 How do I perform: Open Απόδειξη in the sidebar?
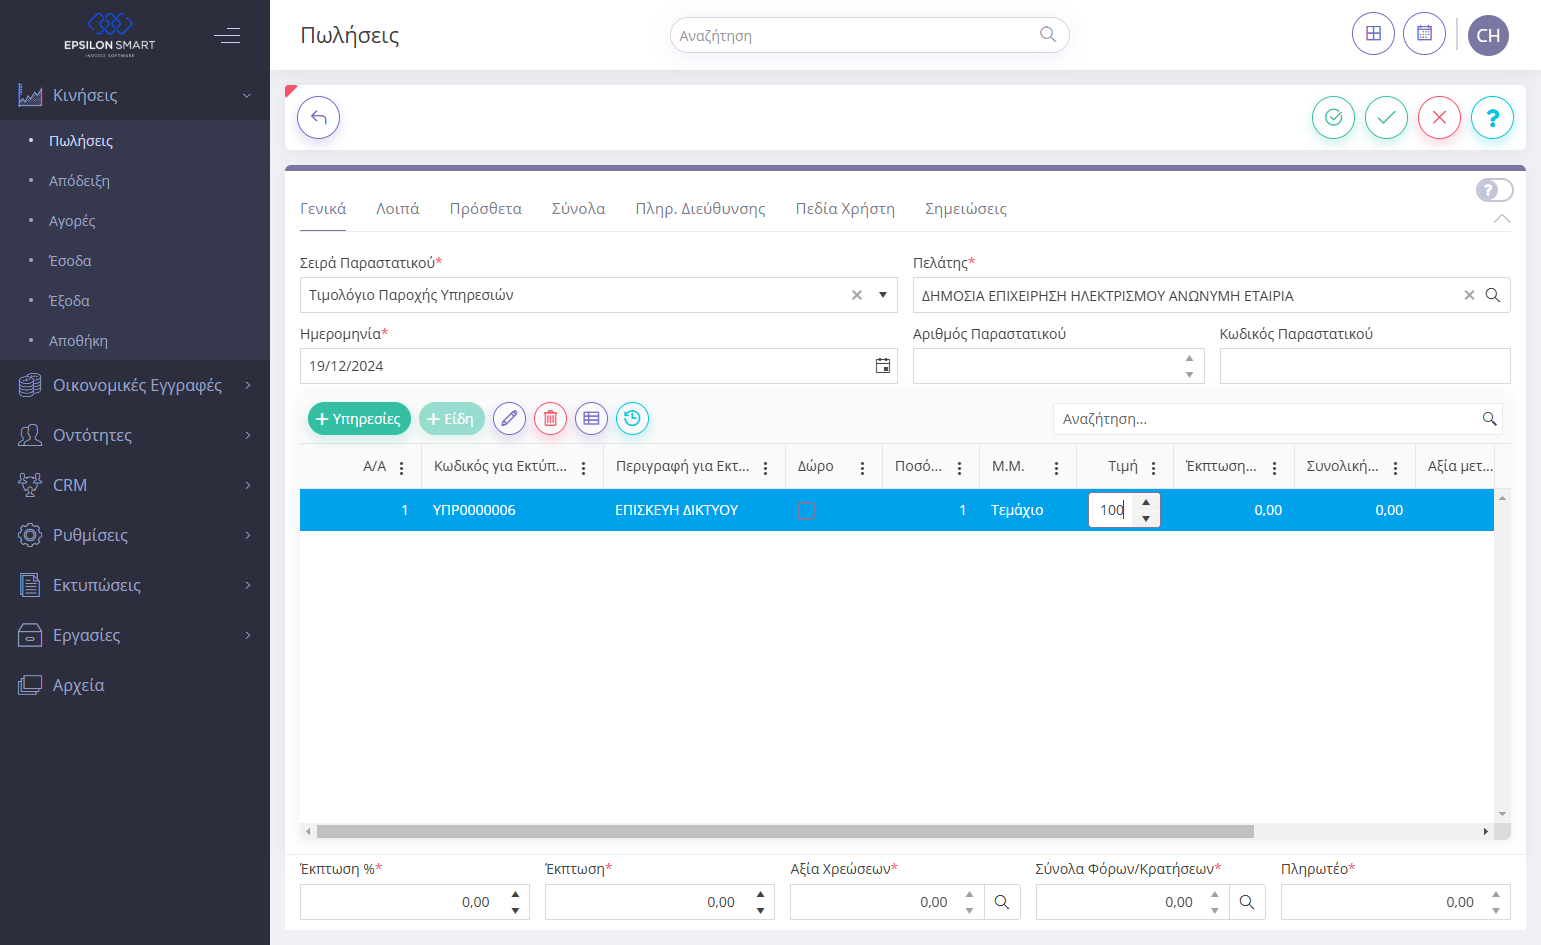click(79, 181)
